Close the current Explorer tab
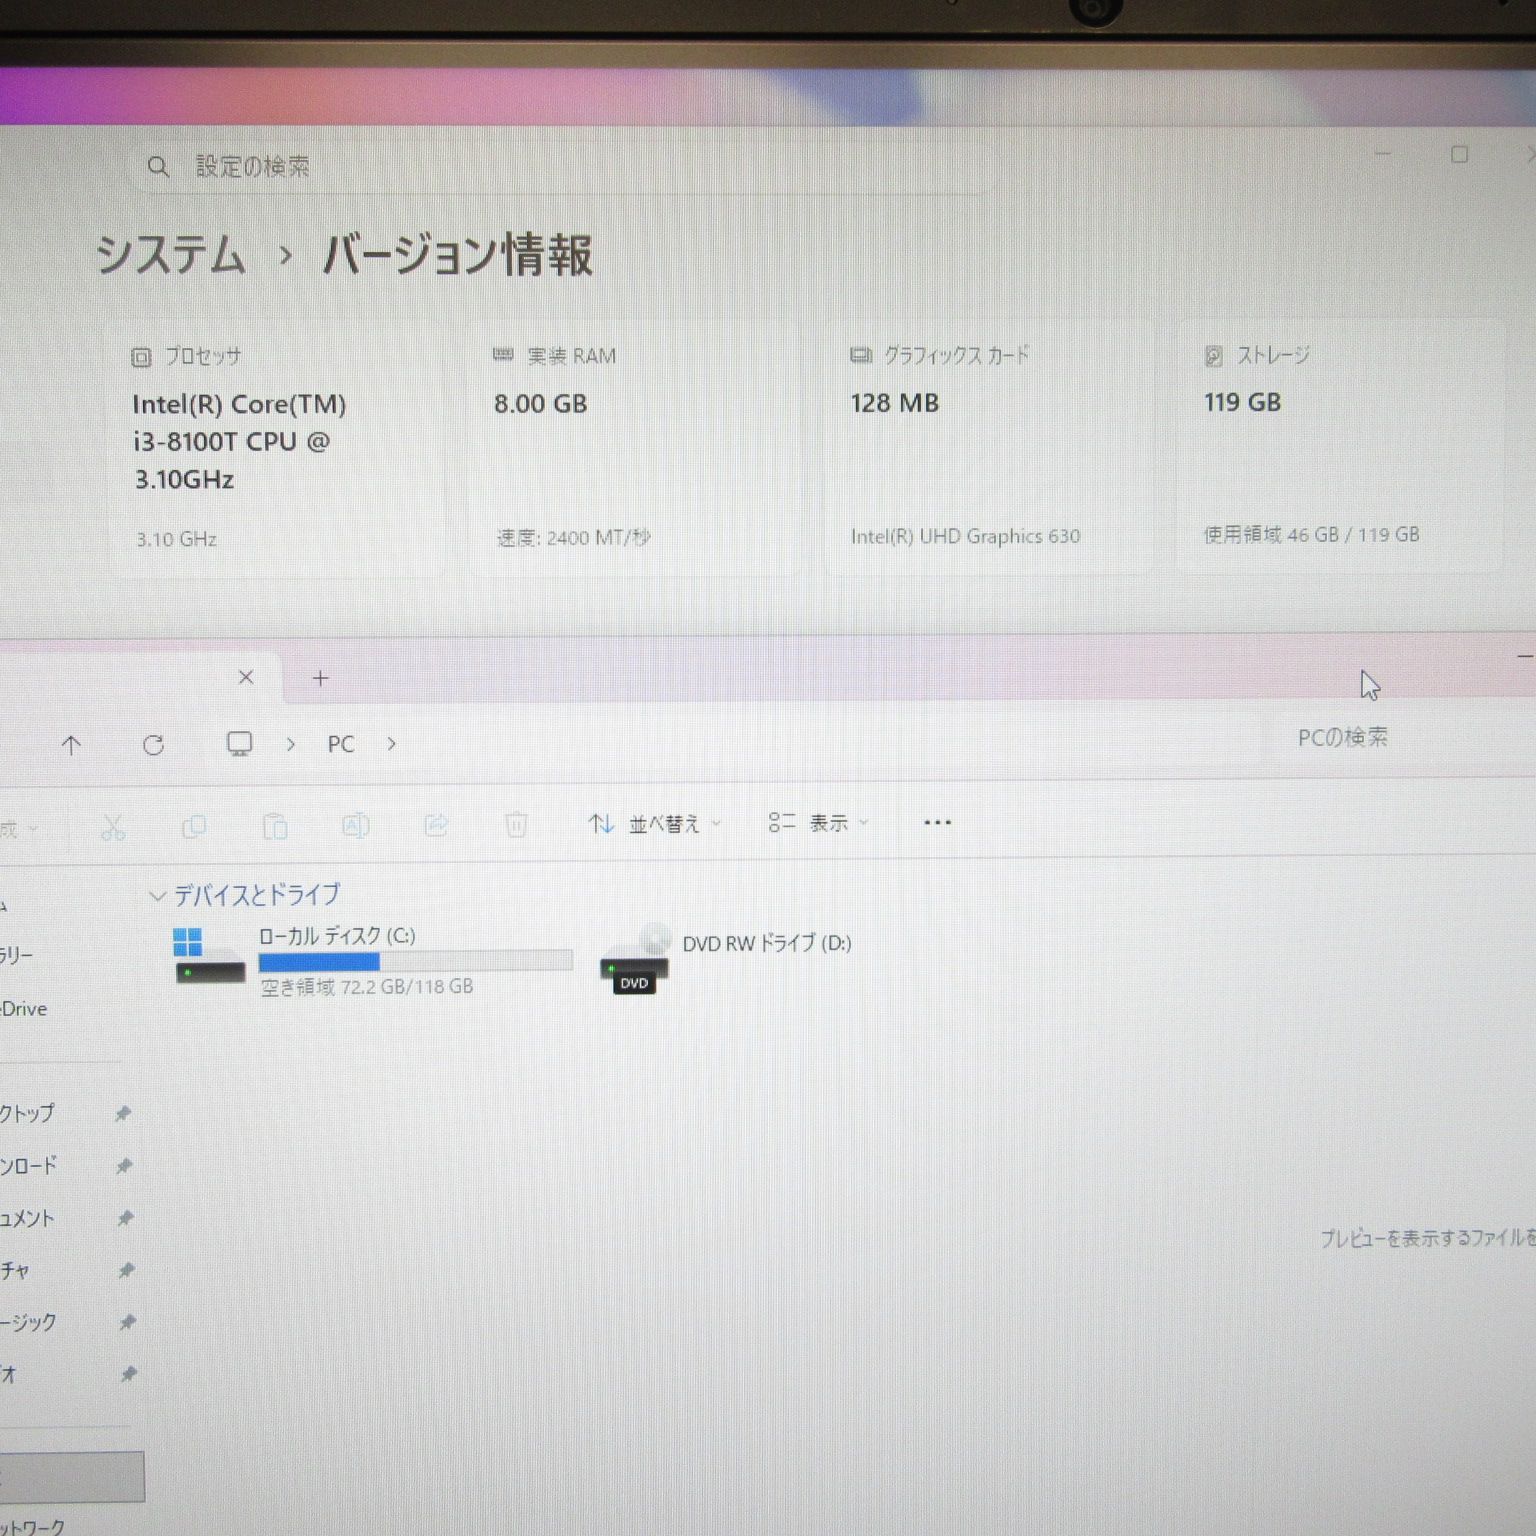Screen dimensions: 1536x1536 click(246, 677)
